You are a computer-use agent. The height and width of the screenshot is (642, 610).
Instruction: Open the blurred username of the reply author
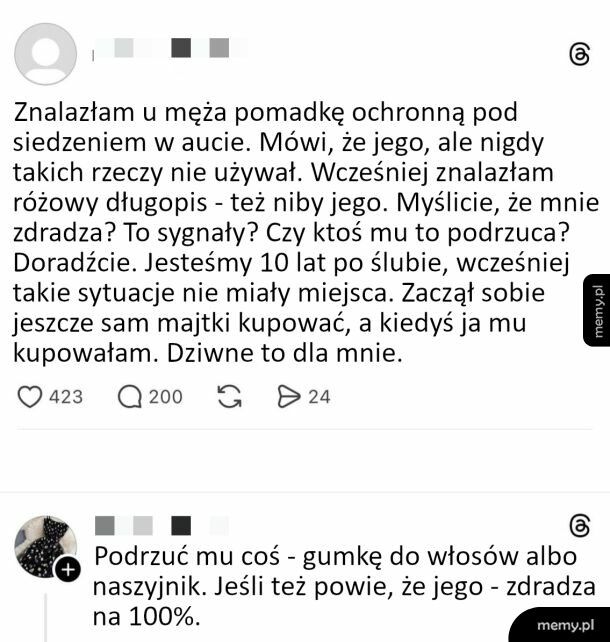[162, 526]
